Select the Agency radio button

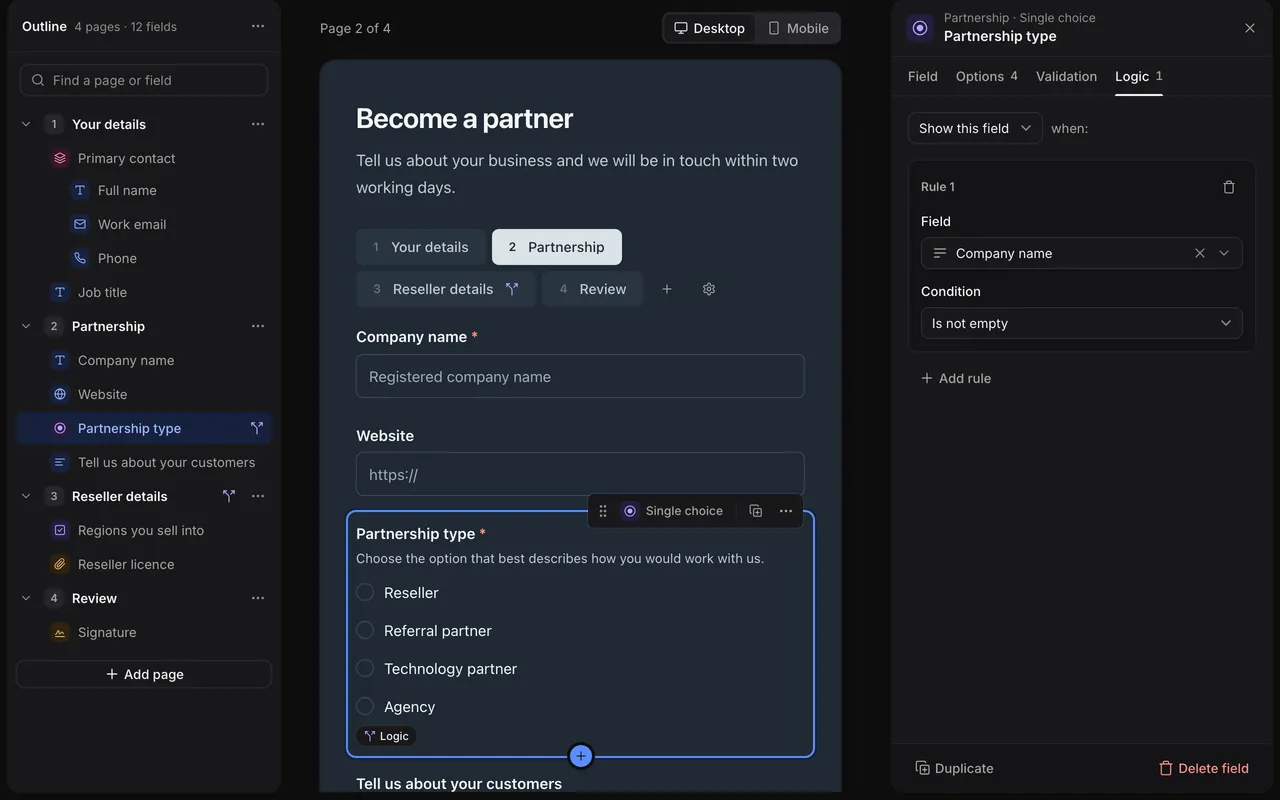click(x=365, y=706)
